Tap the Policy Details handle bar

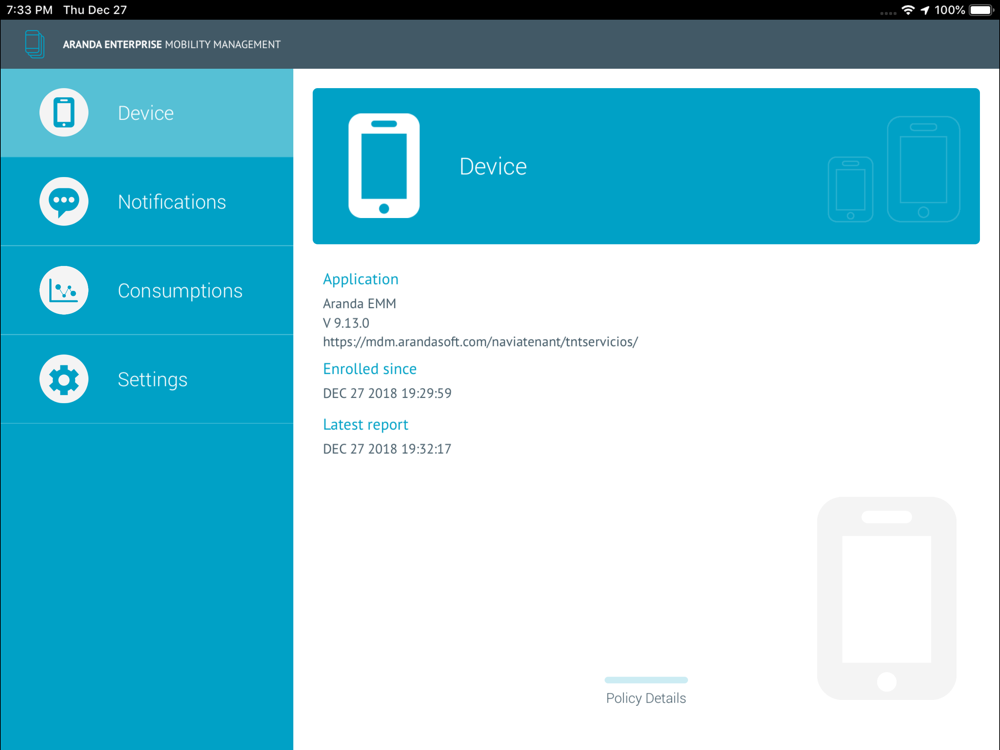click(646, 680)
